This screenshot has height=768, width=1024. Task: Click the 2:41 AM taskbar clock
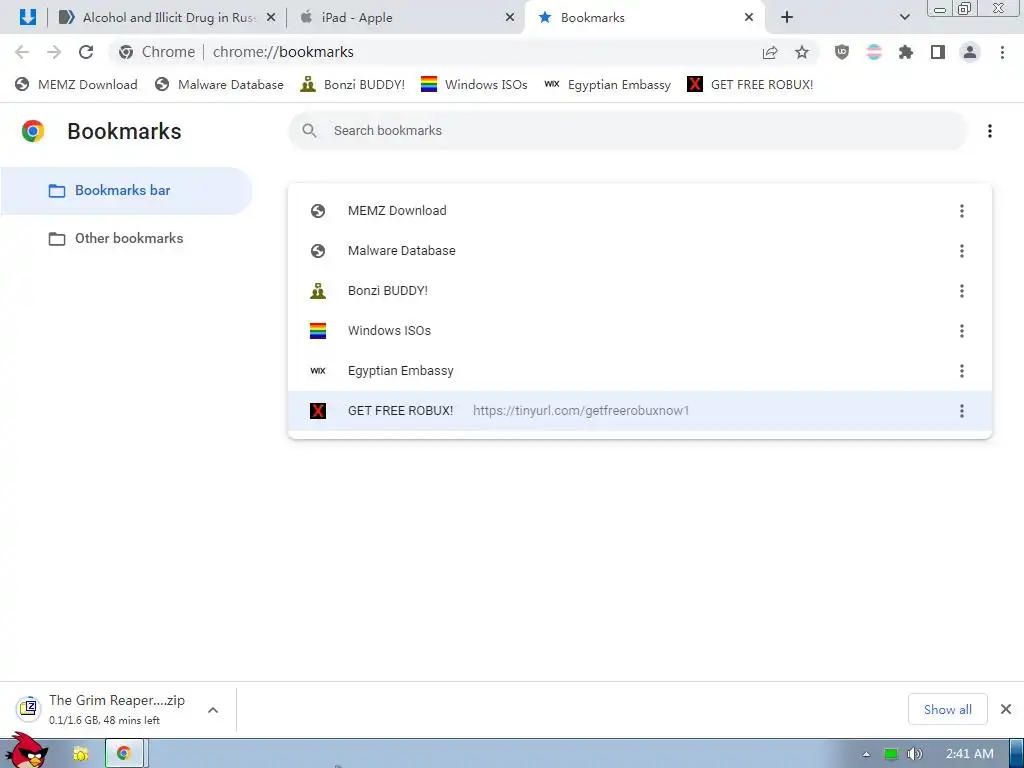(x=970, y=754)
